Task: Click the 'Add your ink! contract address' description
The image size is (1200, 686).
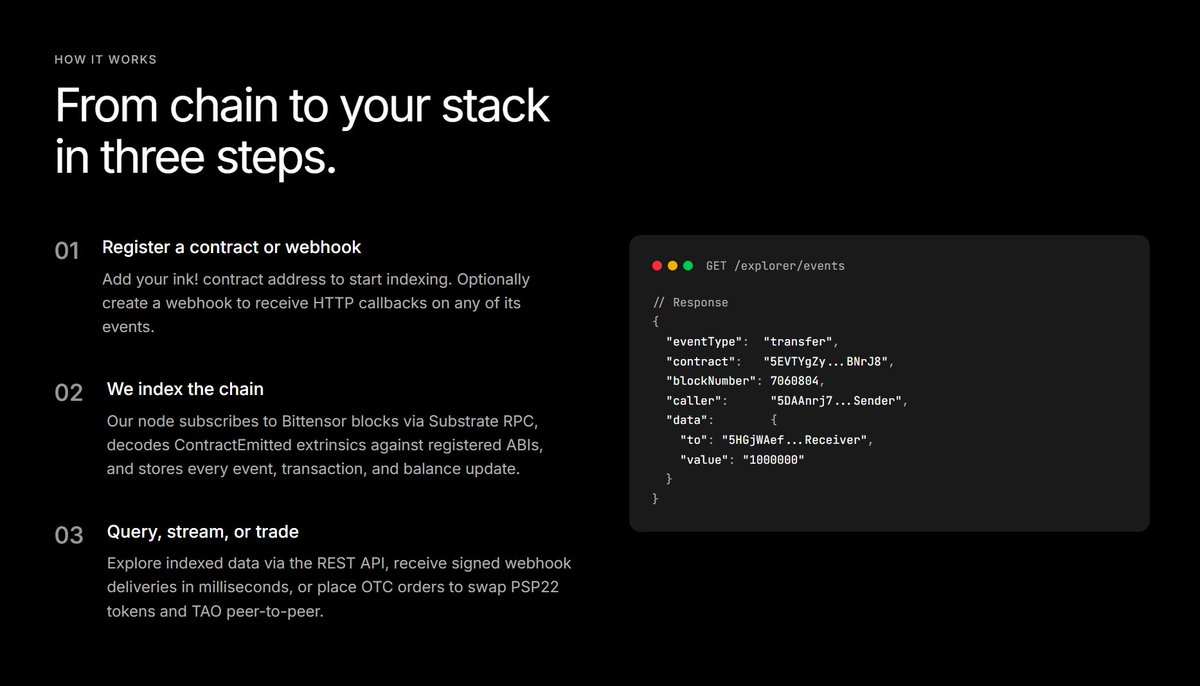Action: [x=316, y=303]
